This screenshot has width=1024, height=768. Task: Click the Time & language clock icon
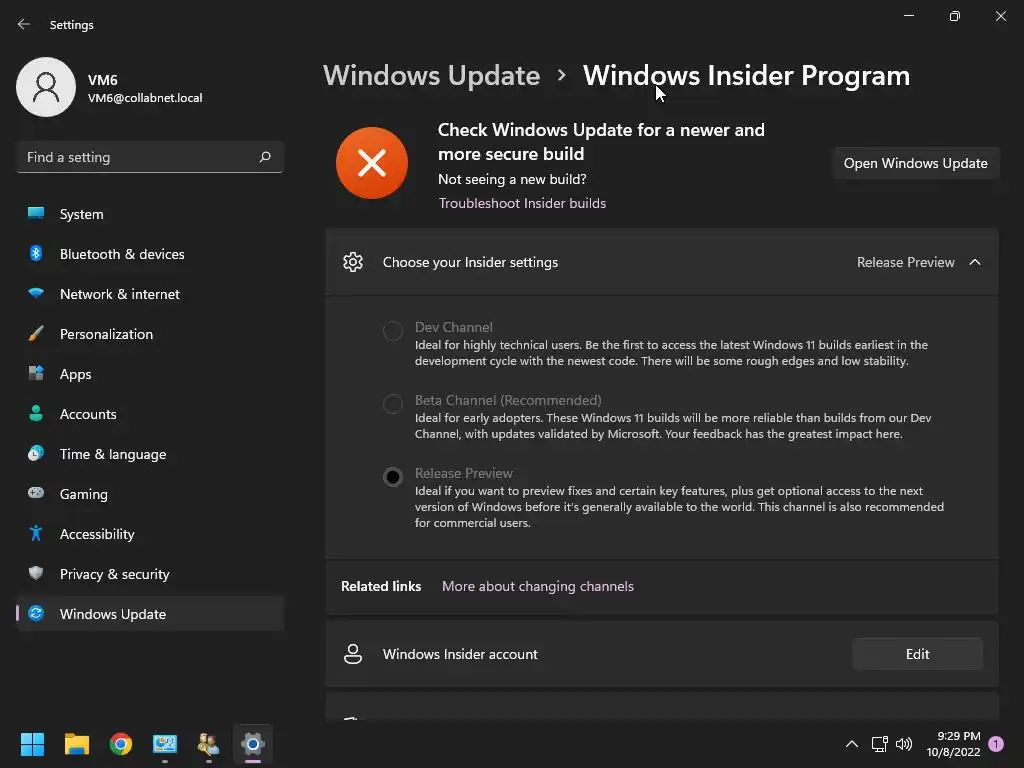(x=36, y=453)
